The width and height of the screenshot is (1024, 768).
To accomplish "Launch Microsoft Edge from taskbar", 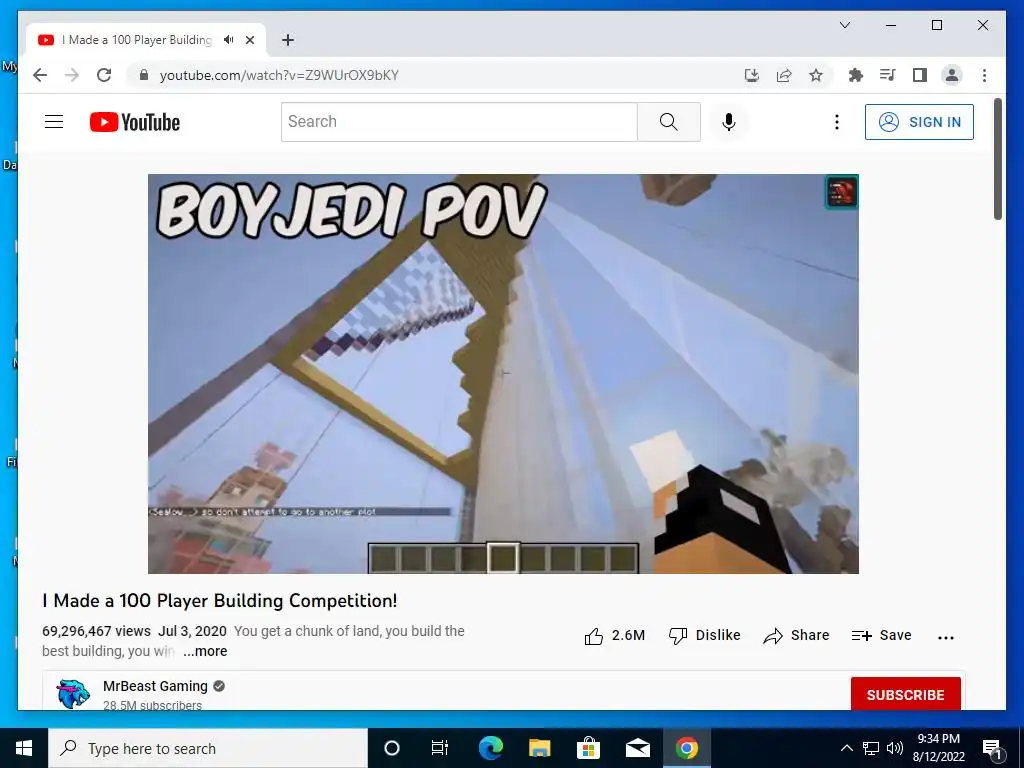I will (490, 748).
